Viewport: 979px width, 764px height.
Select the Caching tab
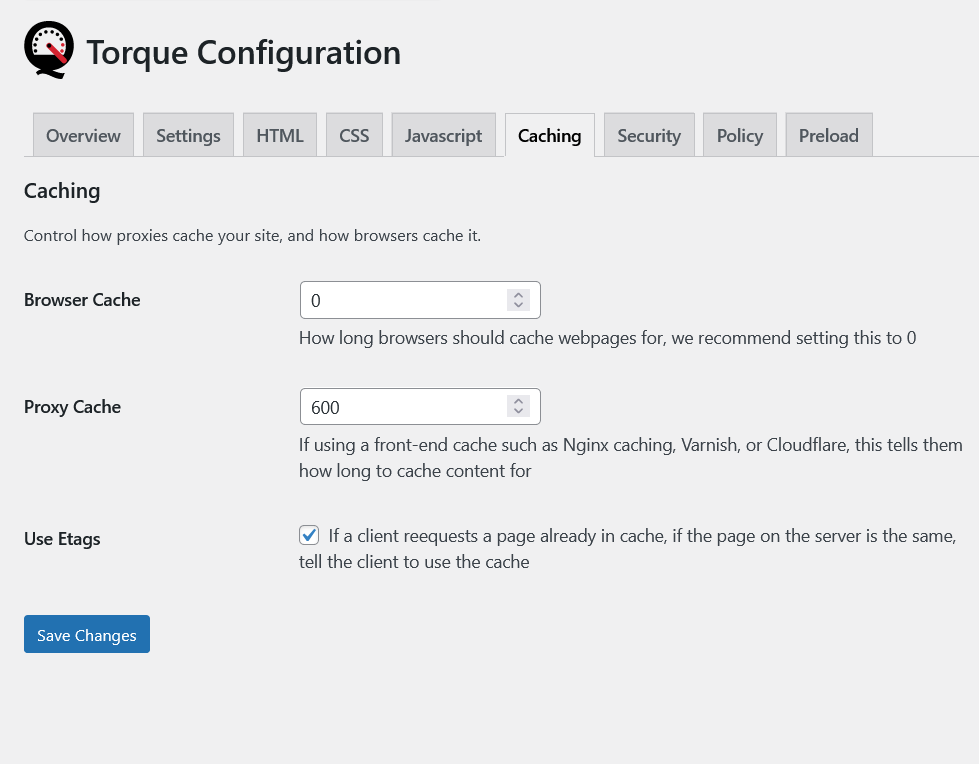point(549,136)
